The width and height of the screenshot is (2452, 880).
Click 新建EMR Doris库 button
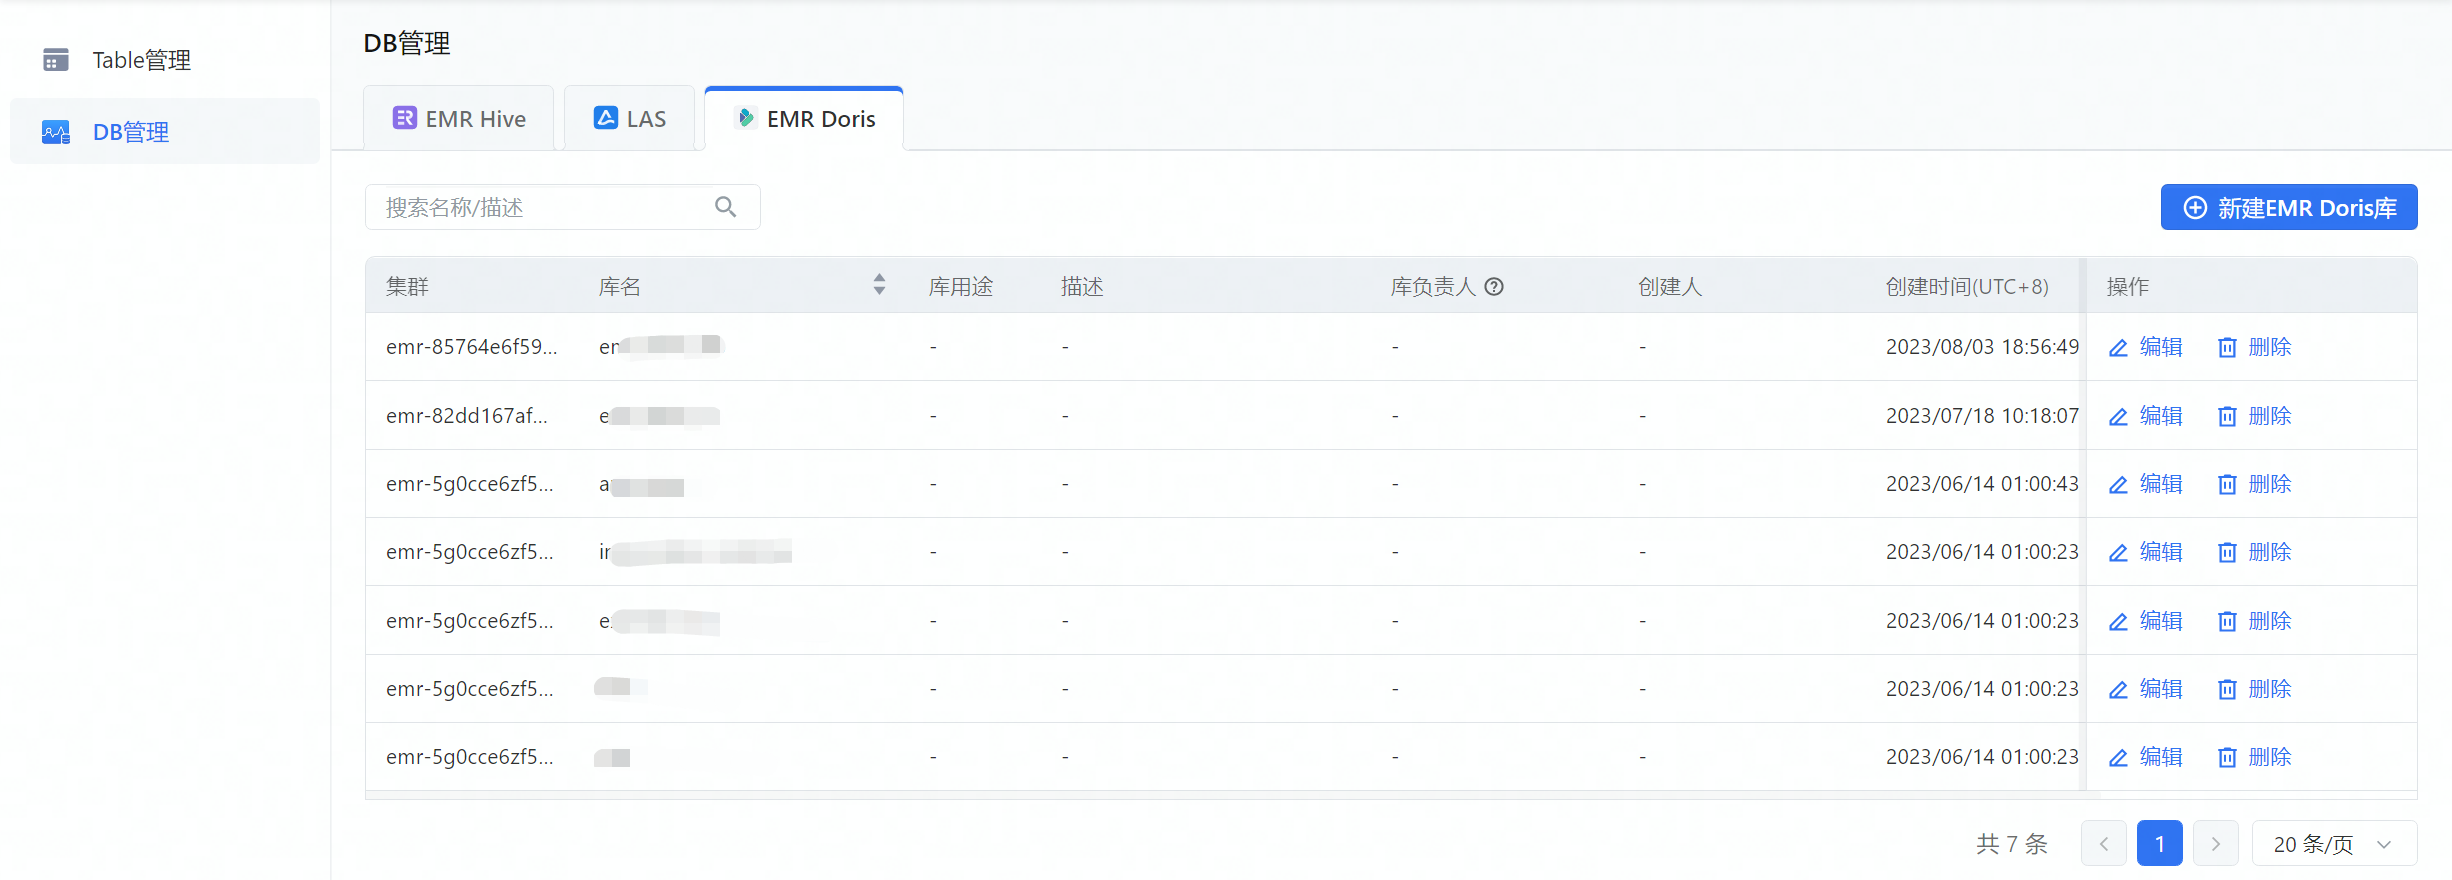pyautogui.click(x=2288, y=208)
